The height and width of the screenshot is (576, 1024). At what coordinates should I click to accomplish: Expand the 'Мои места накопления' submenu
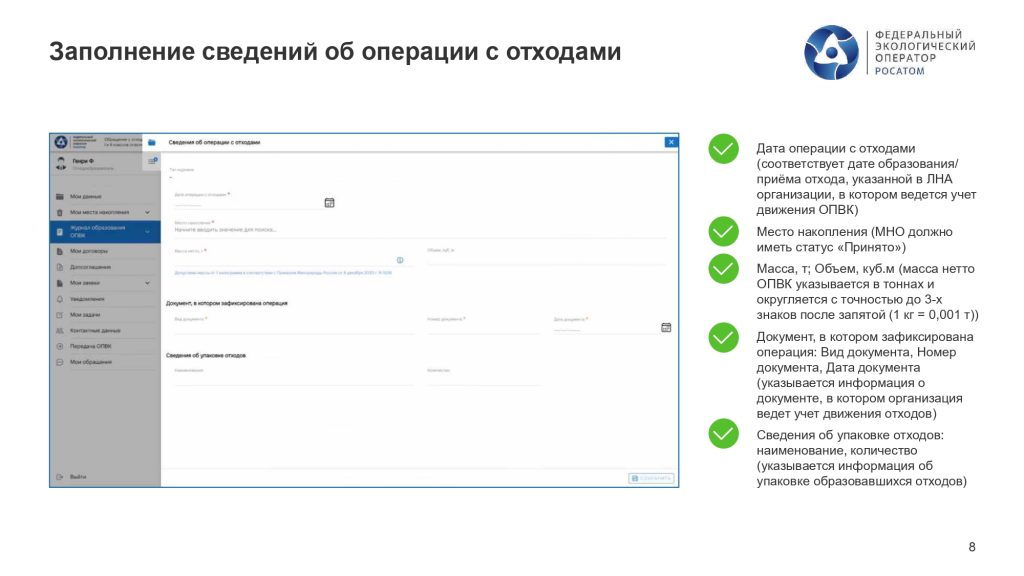coord(148,212)
